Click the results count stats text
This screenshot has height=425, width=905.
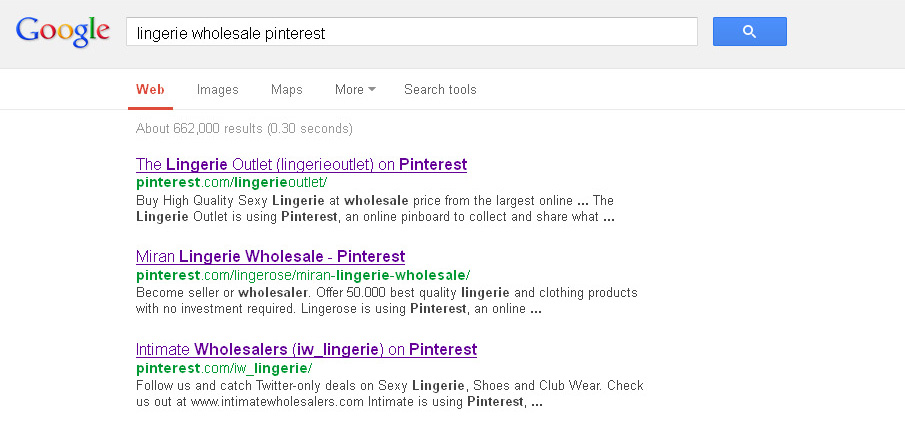coord(244,128)
